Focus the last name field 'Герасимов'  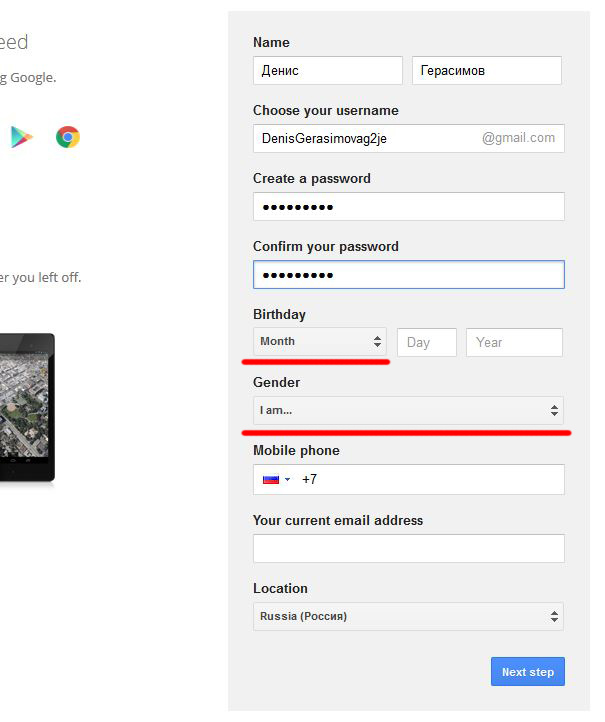click(x=487, y=70)
